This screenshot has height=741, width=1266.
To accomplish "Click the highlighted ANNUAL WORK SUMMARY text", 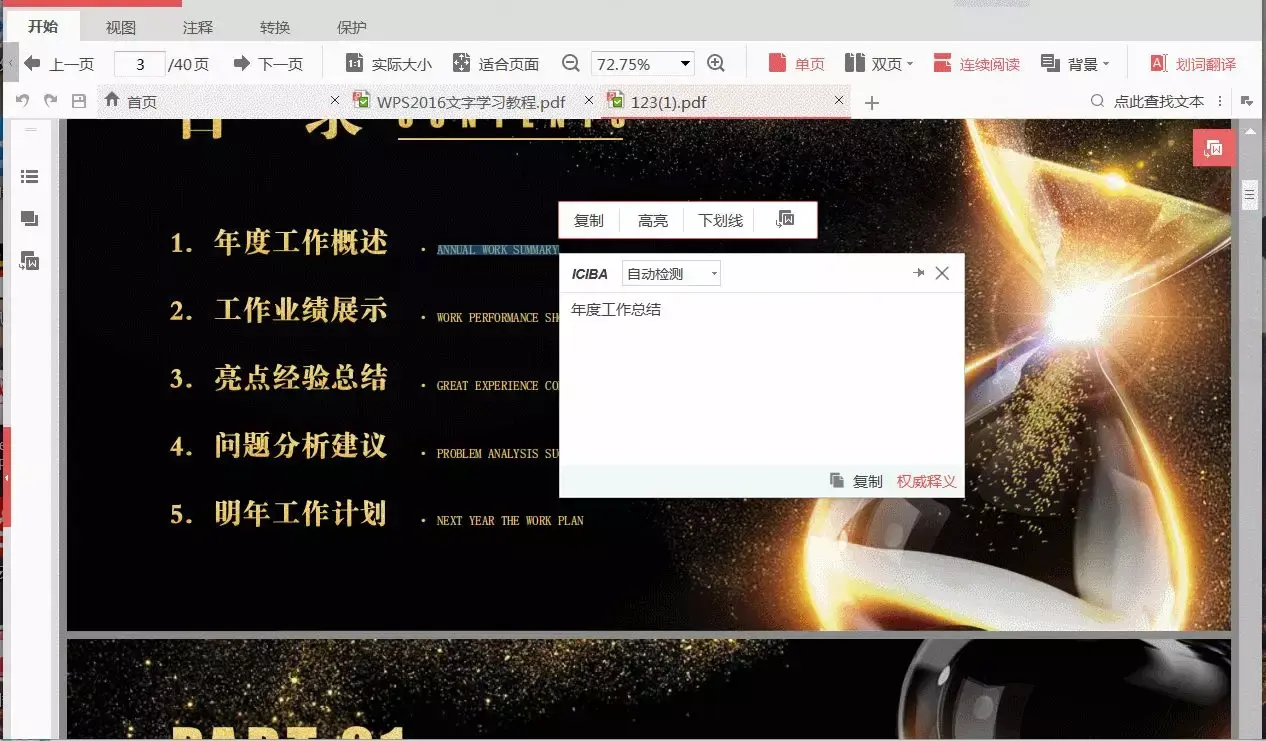I will click(497, 250).
